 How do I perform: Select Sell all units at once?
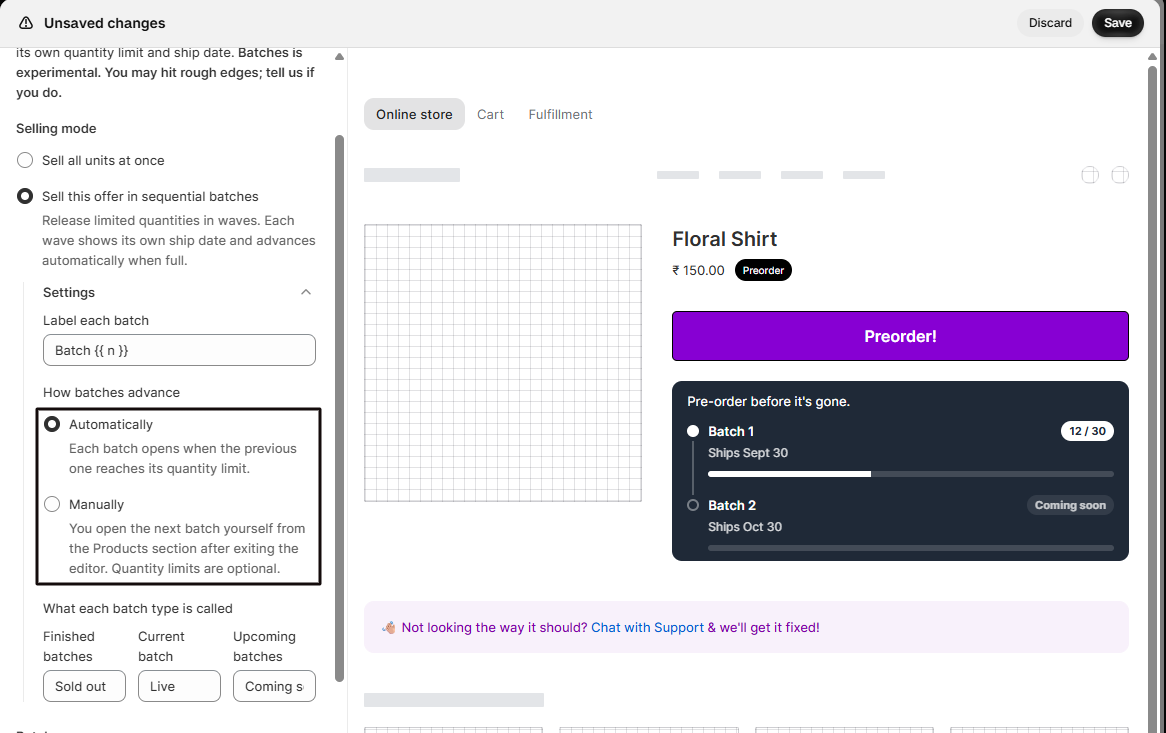tap(25, 161)
